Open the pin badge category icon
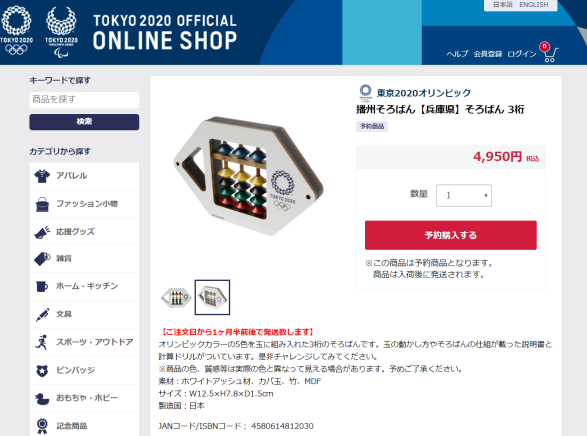The height and width of the screenshot is (436, 587). click(x=42, y=371)
